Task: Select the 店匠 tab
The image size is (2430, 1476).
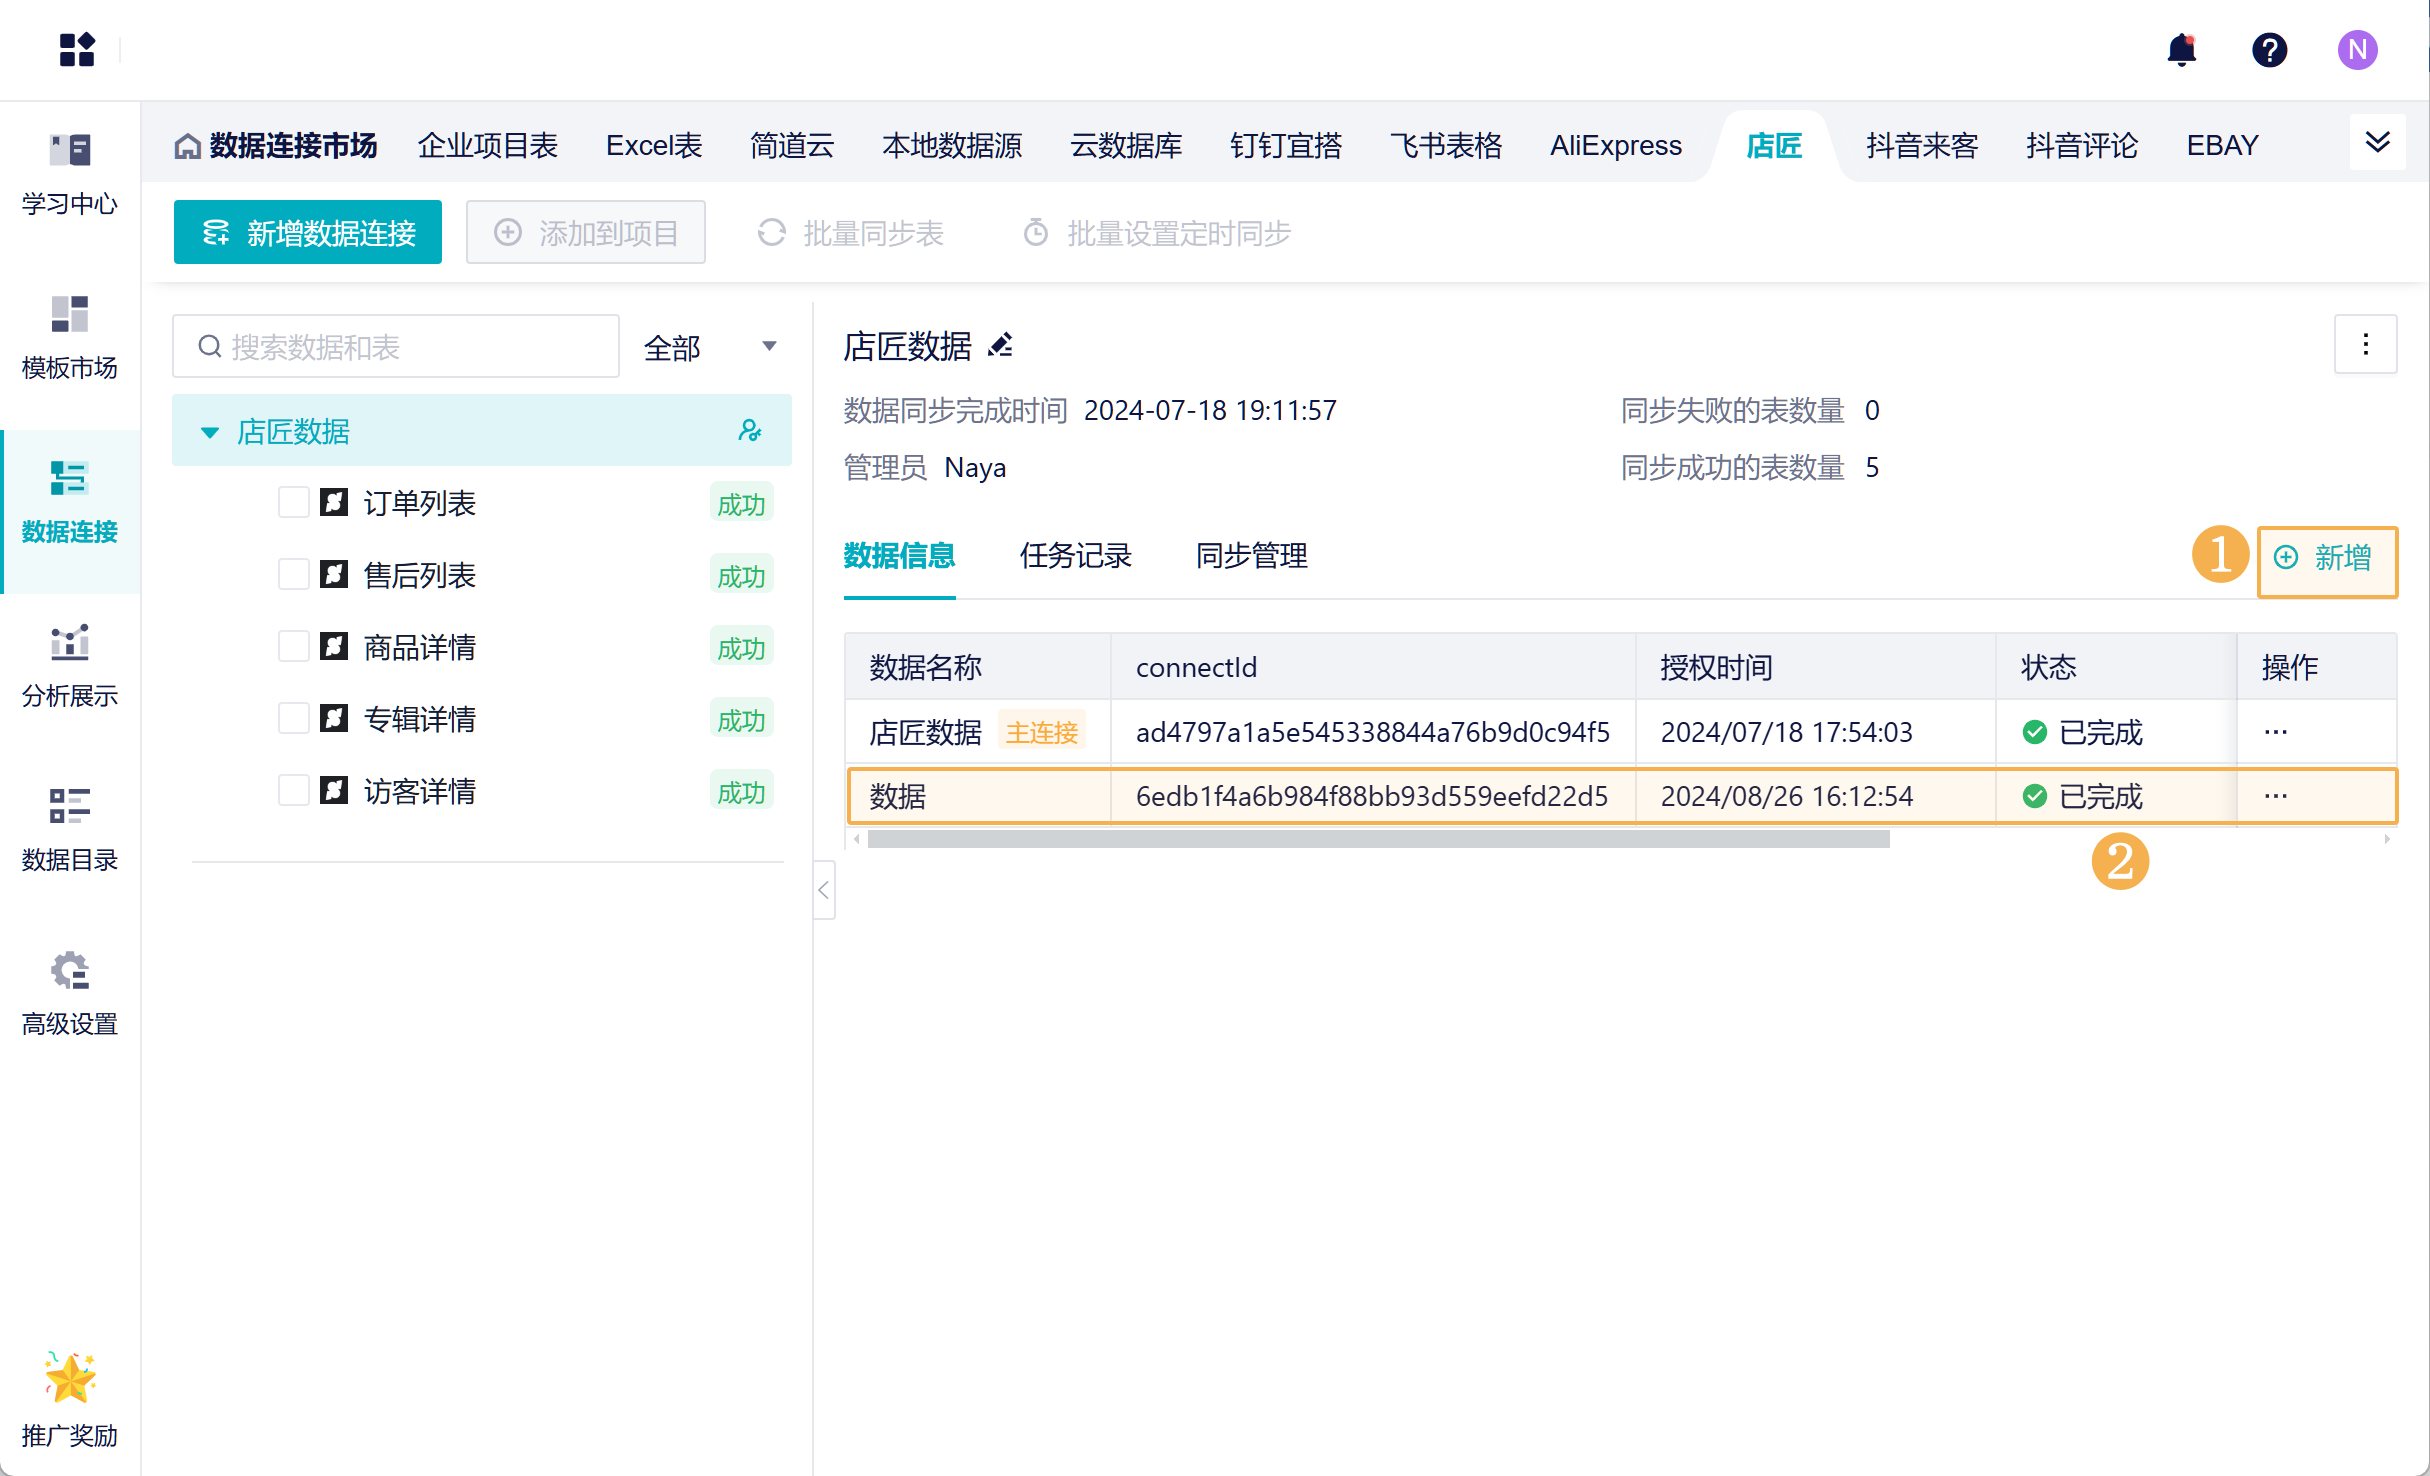Action: tap(1774, 146)
